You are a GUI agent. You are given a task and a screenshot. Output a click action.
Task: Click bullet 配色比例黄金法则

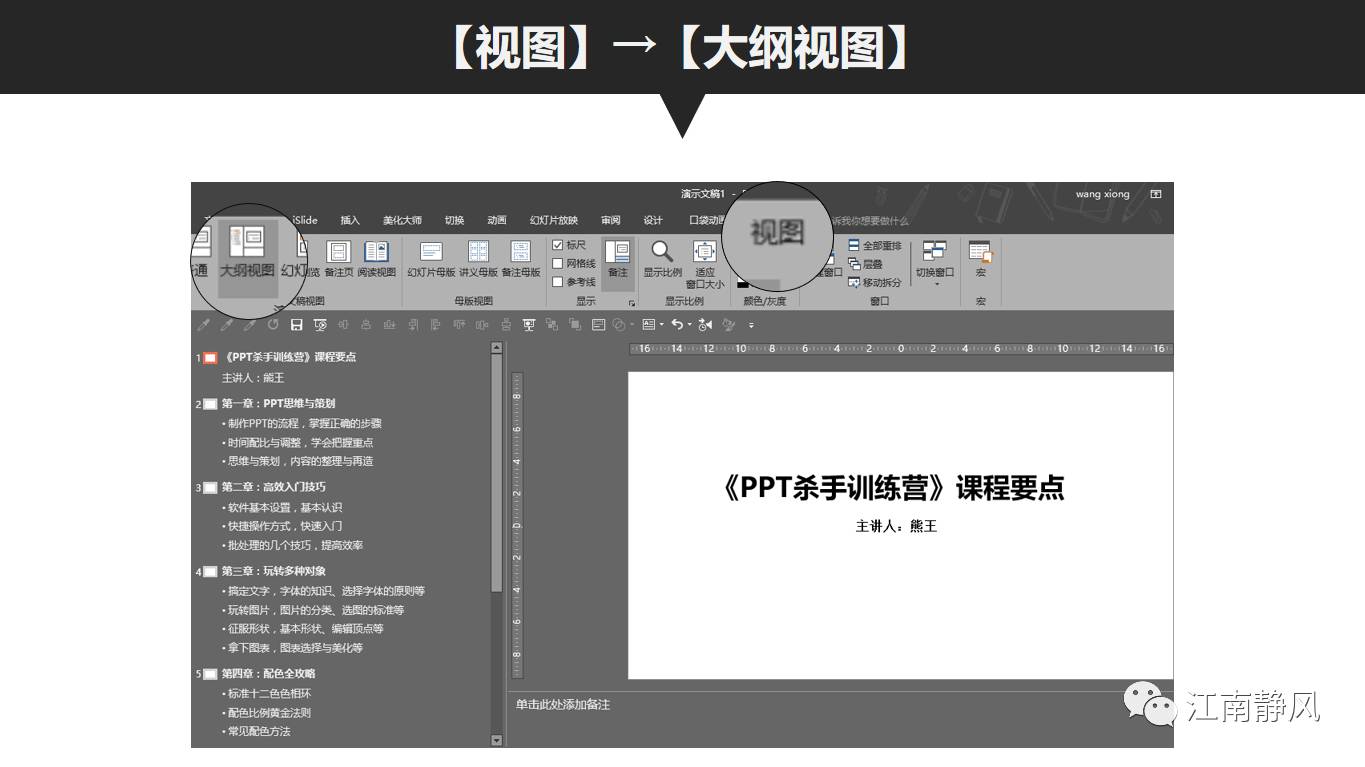267,712
